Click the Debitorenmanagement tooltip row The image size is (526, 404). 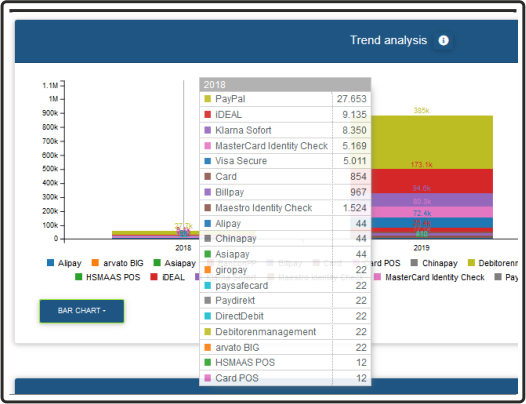285,332
